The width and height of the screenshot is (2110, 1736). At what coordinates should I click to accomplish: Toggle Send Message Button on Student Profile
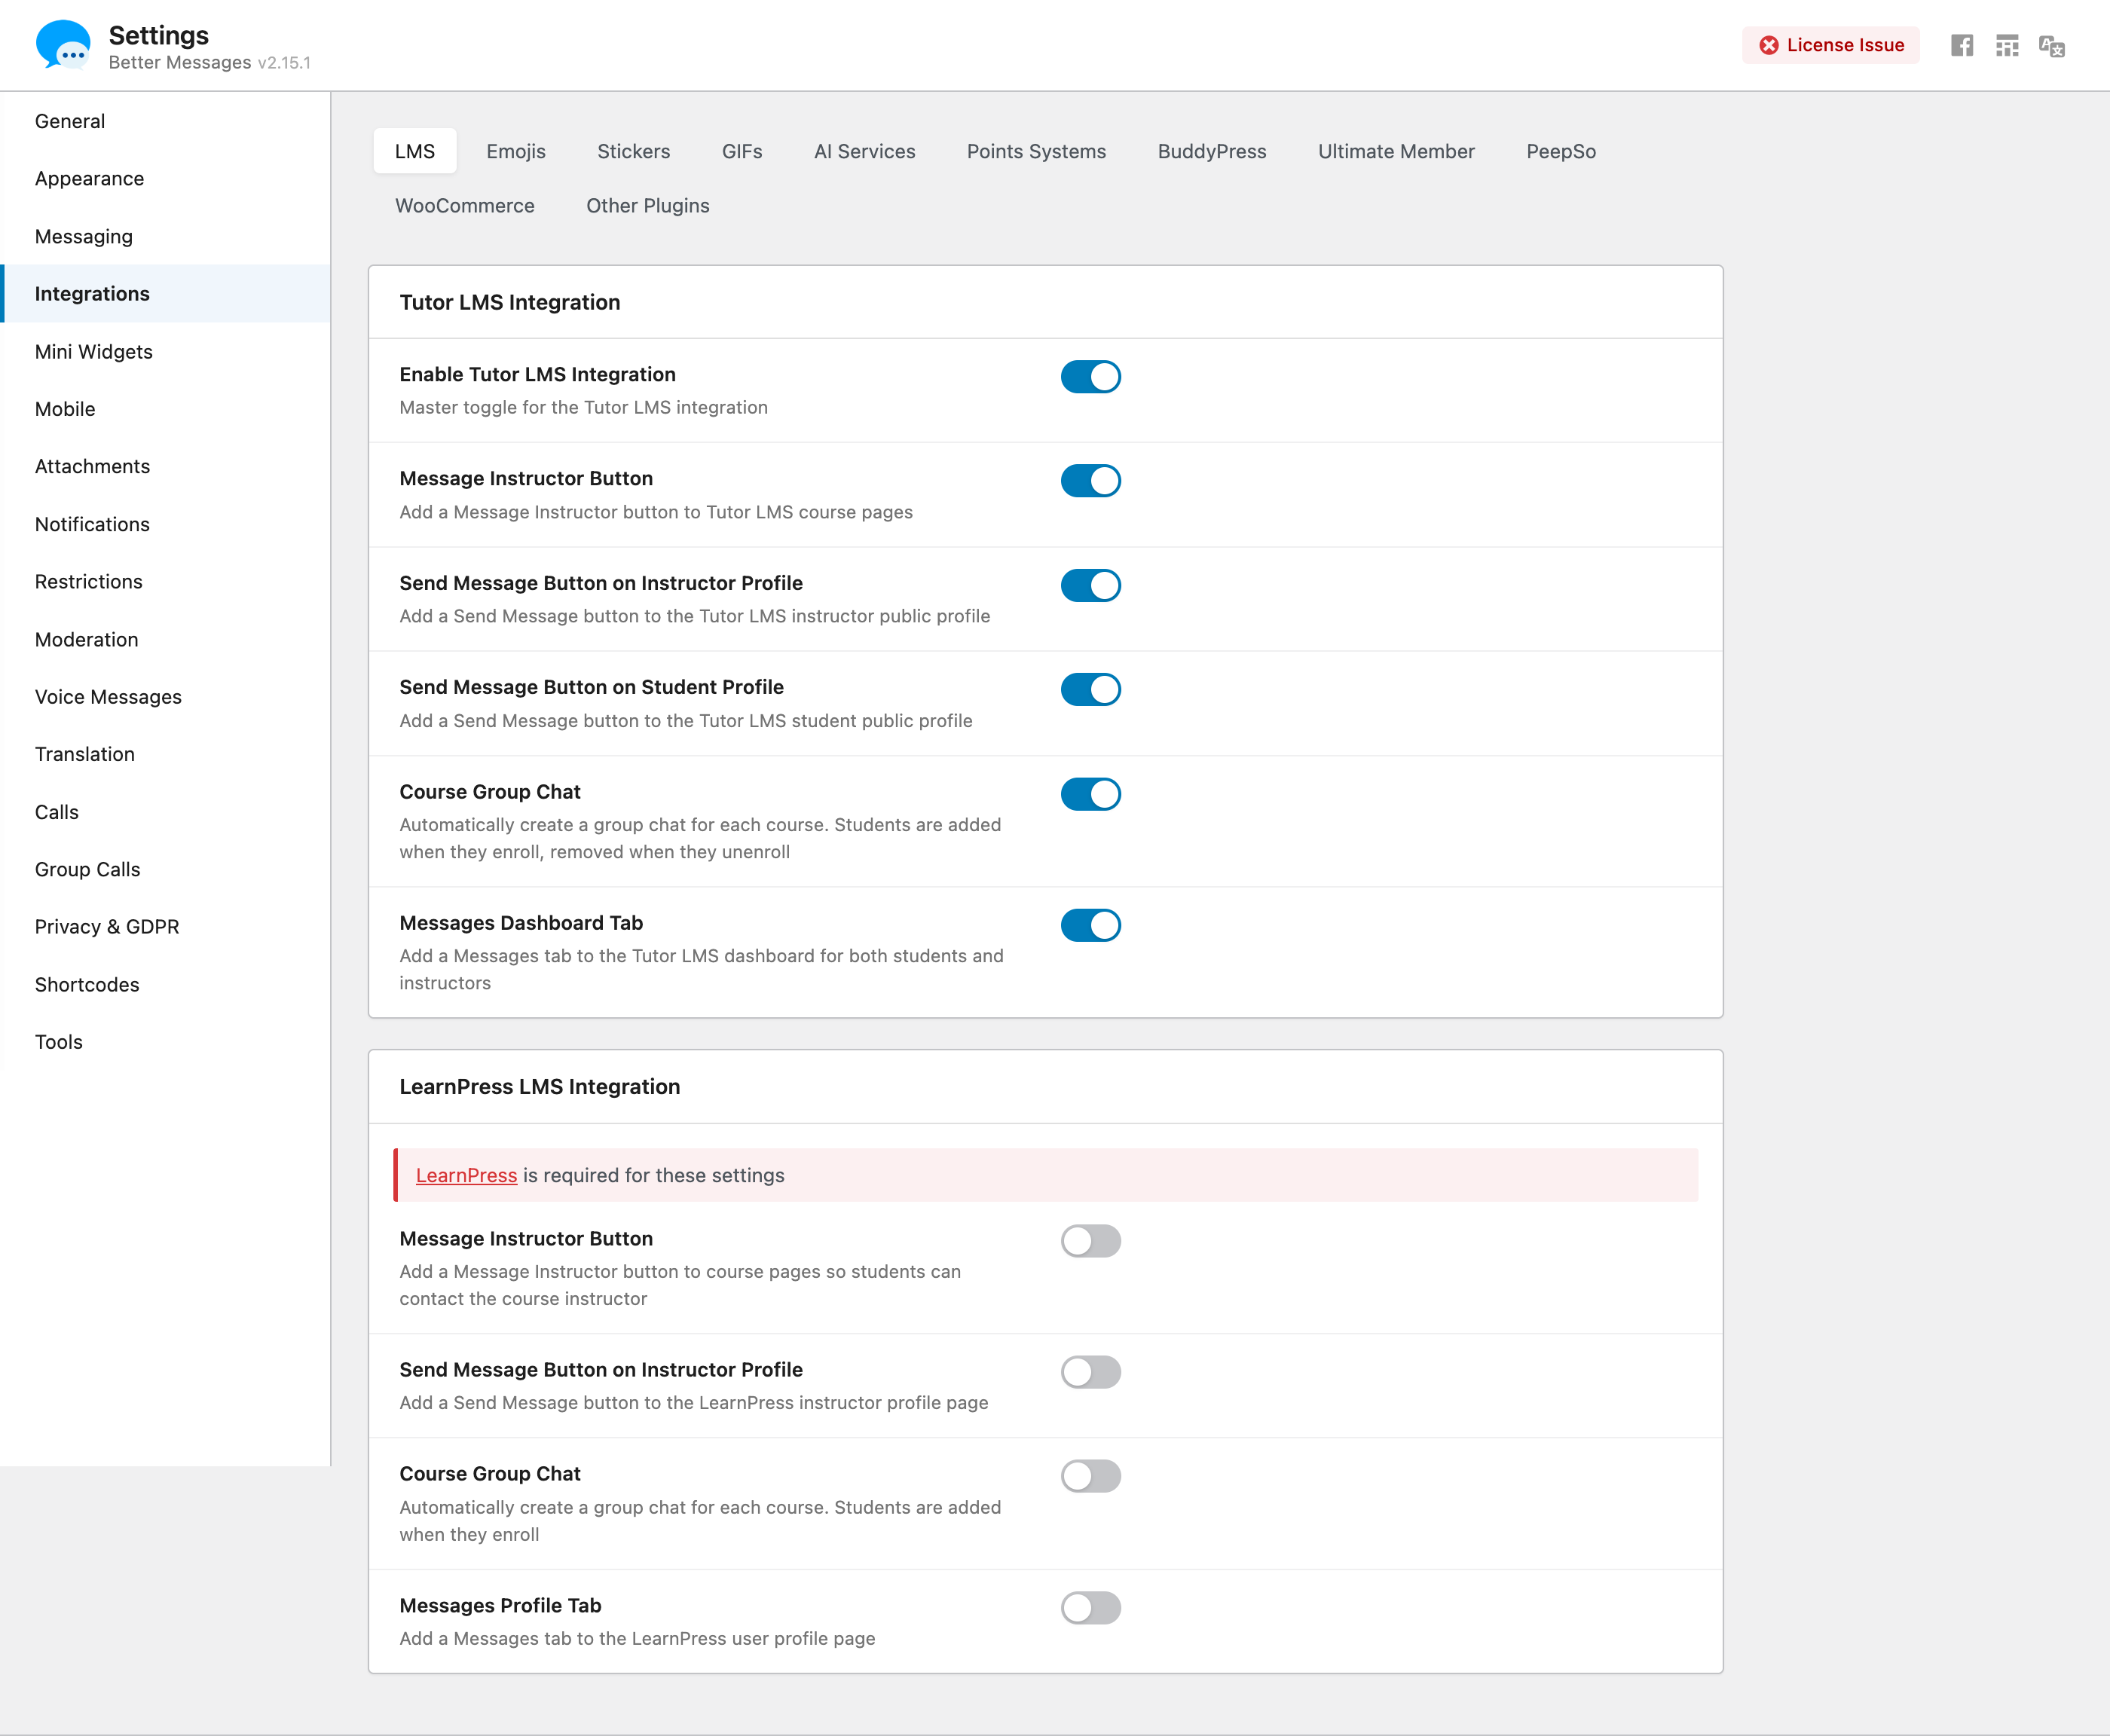click(x=1091, y=690)
